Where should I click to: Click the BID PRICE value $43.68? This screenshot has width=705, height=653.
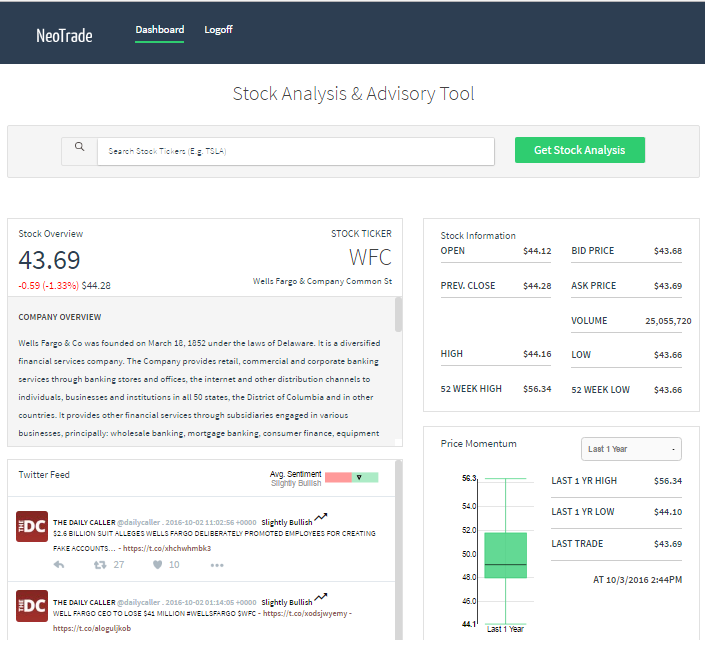click(668, 251)
